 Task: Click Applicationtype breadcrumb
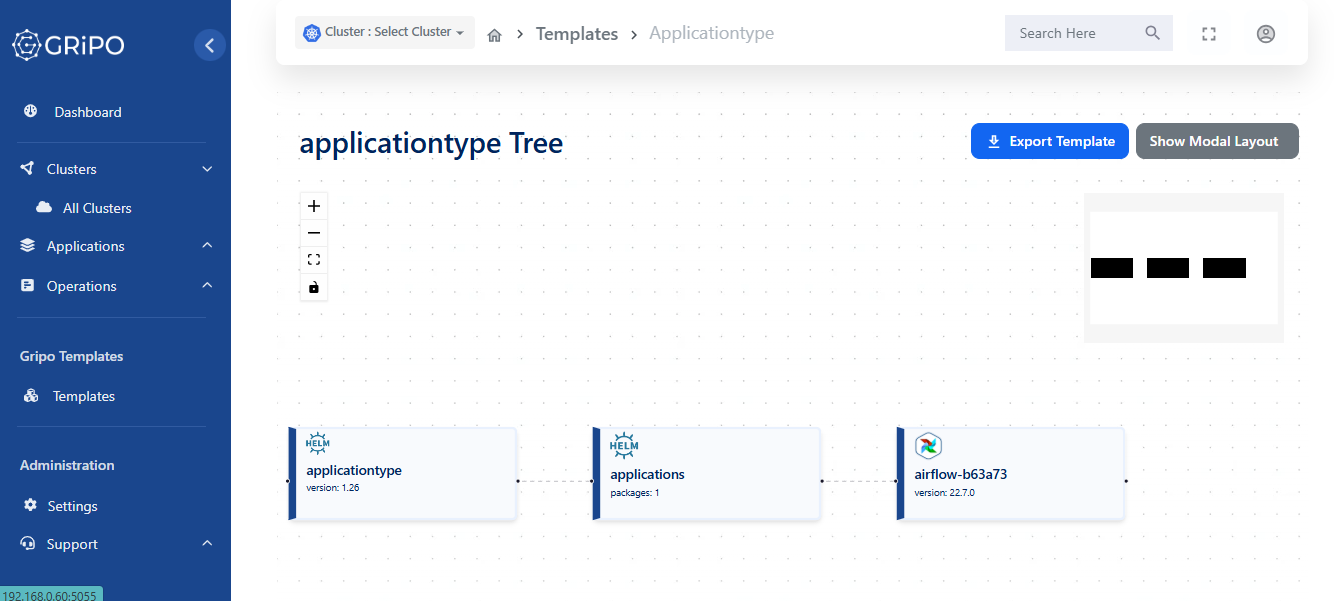(712, 34)
